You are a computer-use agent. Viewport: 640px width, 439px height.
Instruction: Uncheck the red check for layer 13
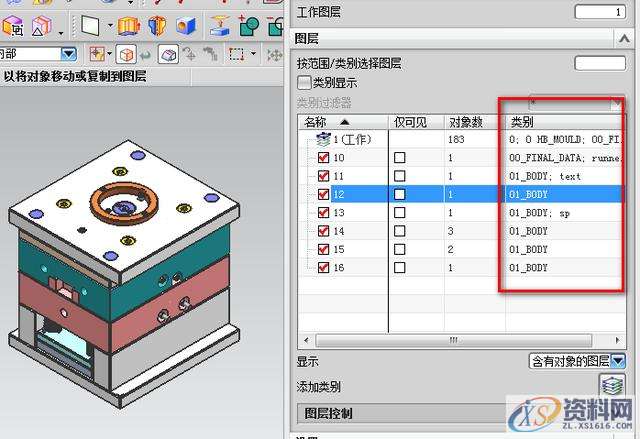(323, 213)
